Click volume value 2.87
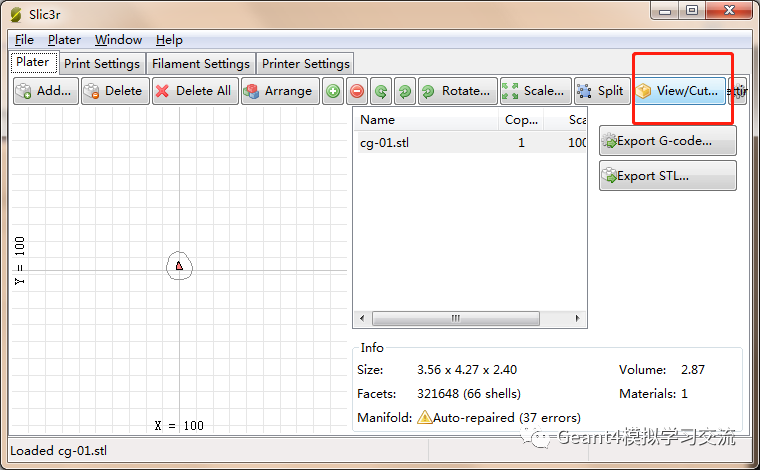The height and width of the screenshot is (470, 760). (x=693, y=370)
